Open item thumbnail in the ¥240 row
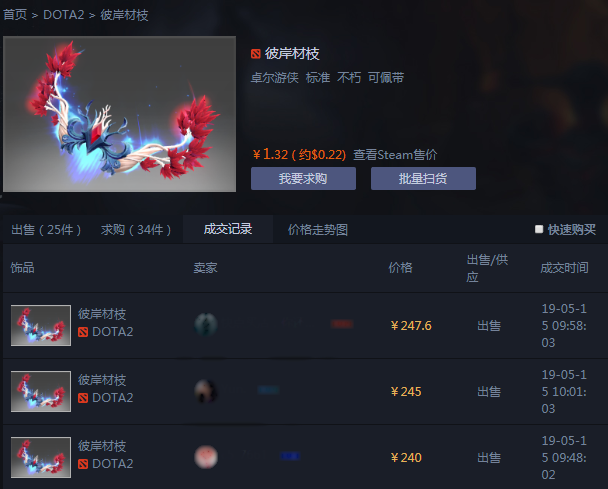Screen dimensions: 608x489 click(41, 457)
